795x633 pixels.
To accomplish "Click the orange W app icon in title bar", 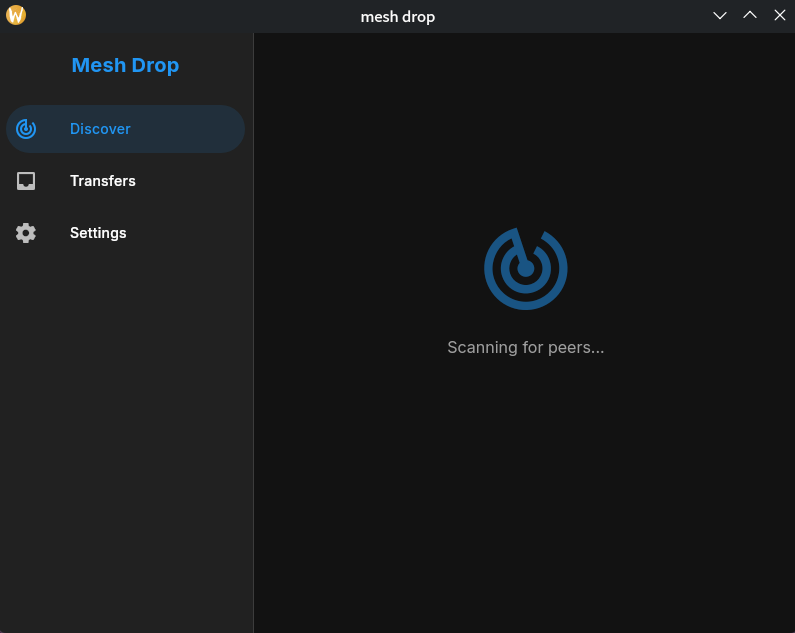I will click(x=16, y=15).
